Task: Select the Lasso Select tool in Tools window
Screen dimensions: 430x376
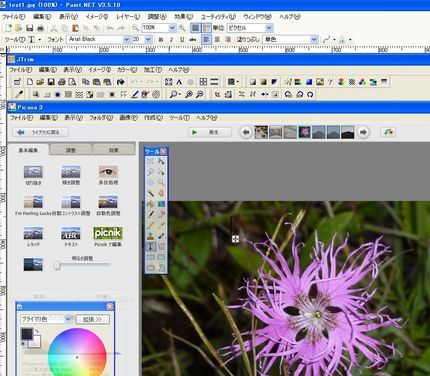Action: pyautogui.click(x=151, y=172)
